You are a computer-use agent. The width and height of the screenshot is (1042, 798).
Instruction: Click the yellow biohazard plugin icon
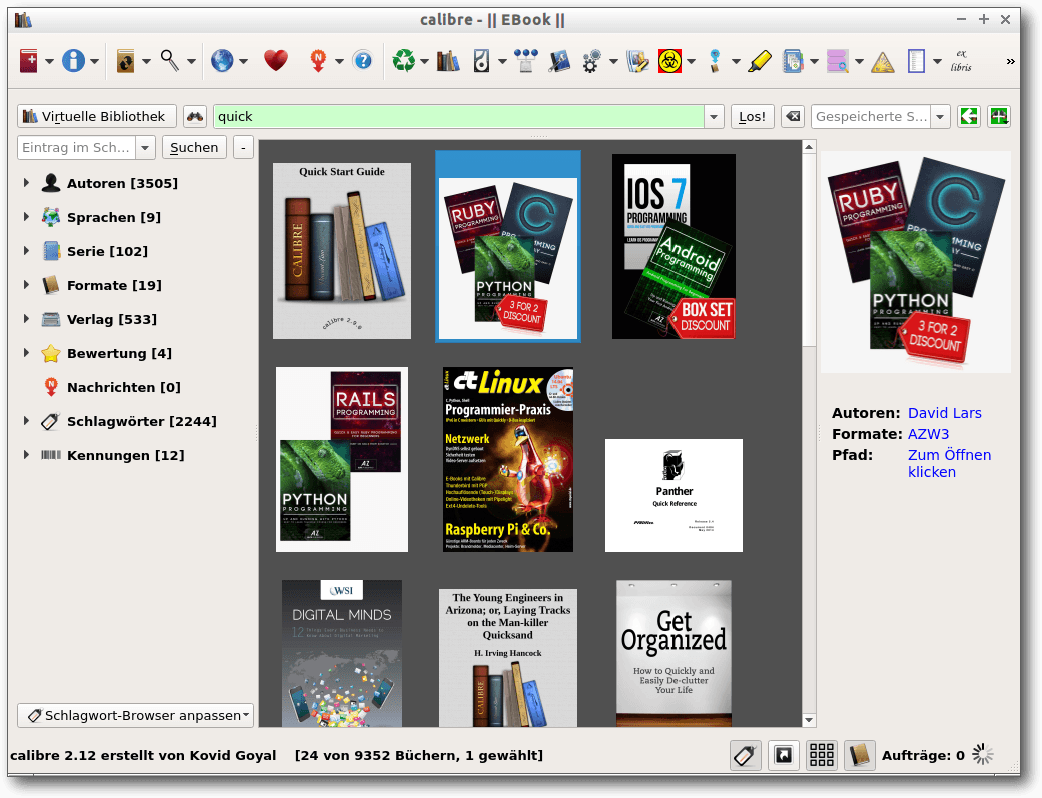pos(670,61)
